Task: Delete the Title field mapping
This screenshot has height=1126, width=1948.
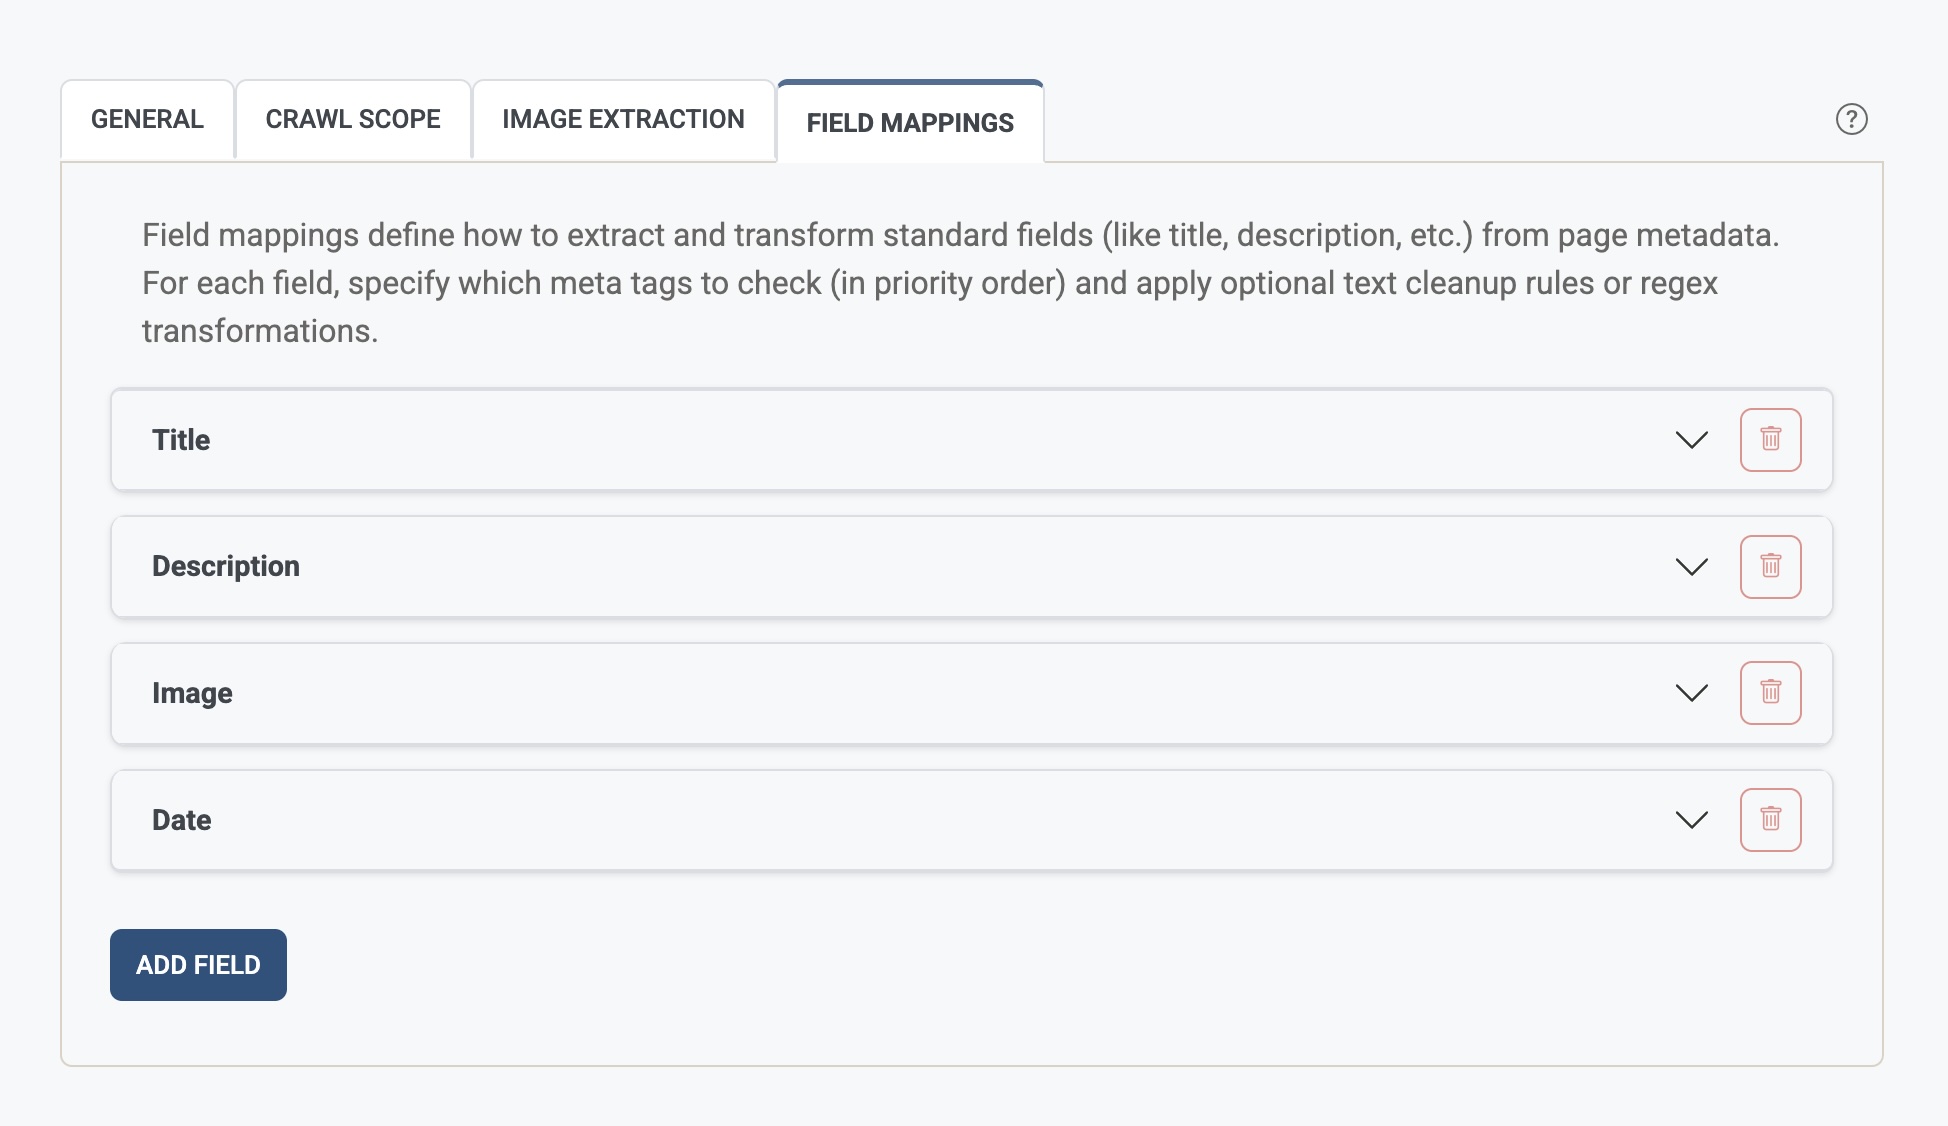Action: click(1770, 440)
